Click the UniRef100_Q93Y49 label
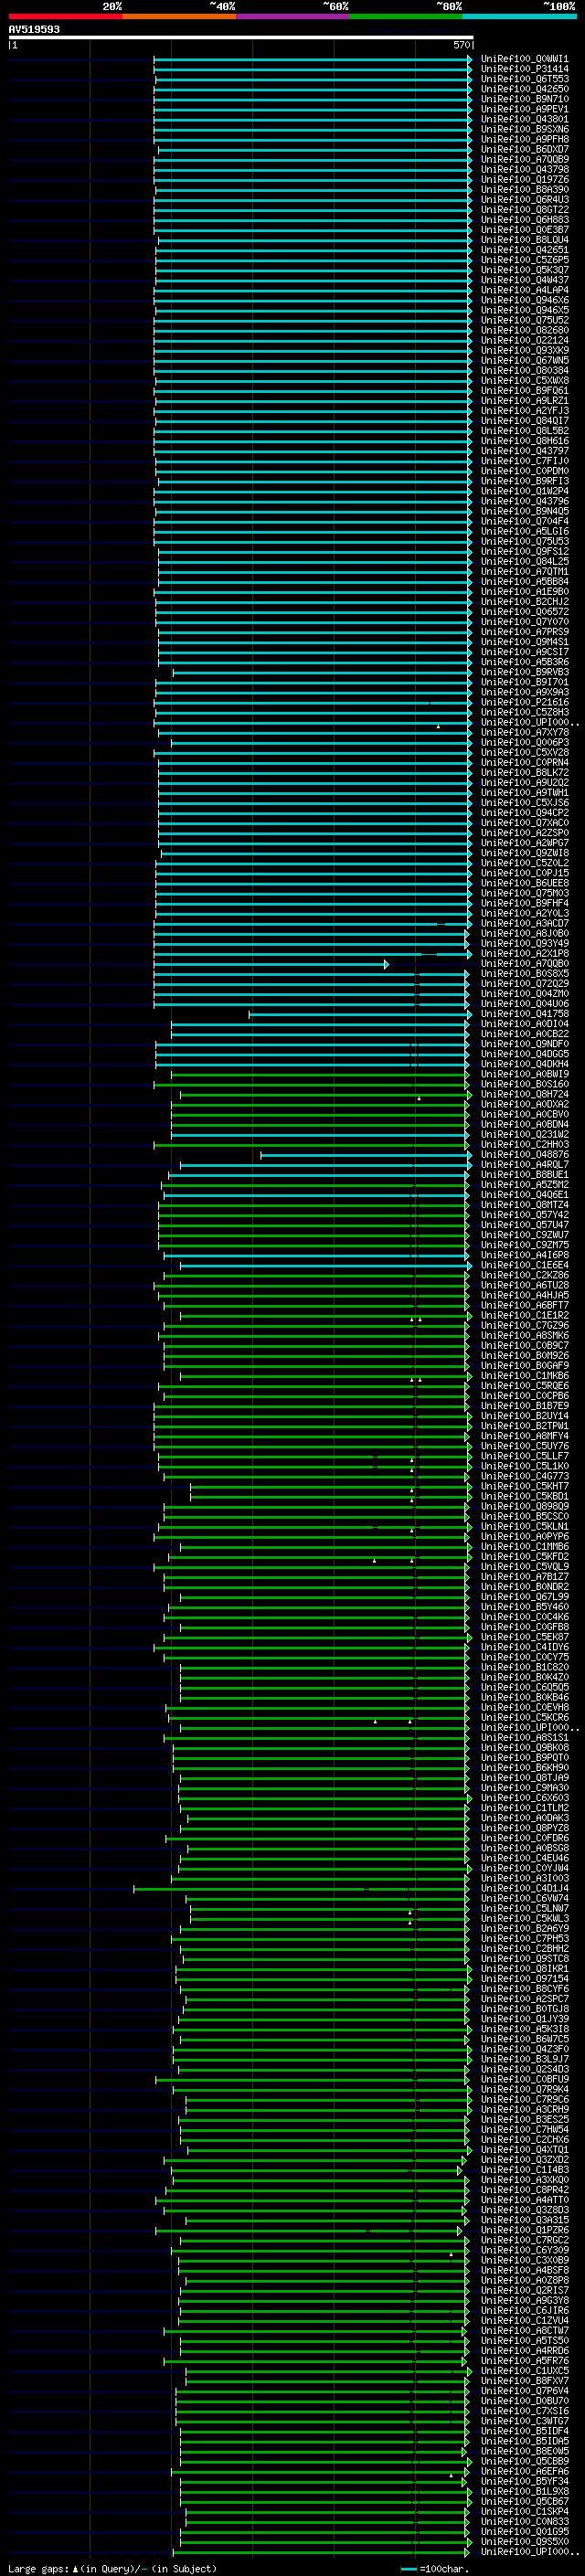This screenshot has height=2576, width=585. (x=525, y=943)
